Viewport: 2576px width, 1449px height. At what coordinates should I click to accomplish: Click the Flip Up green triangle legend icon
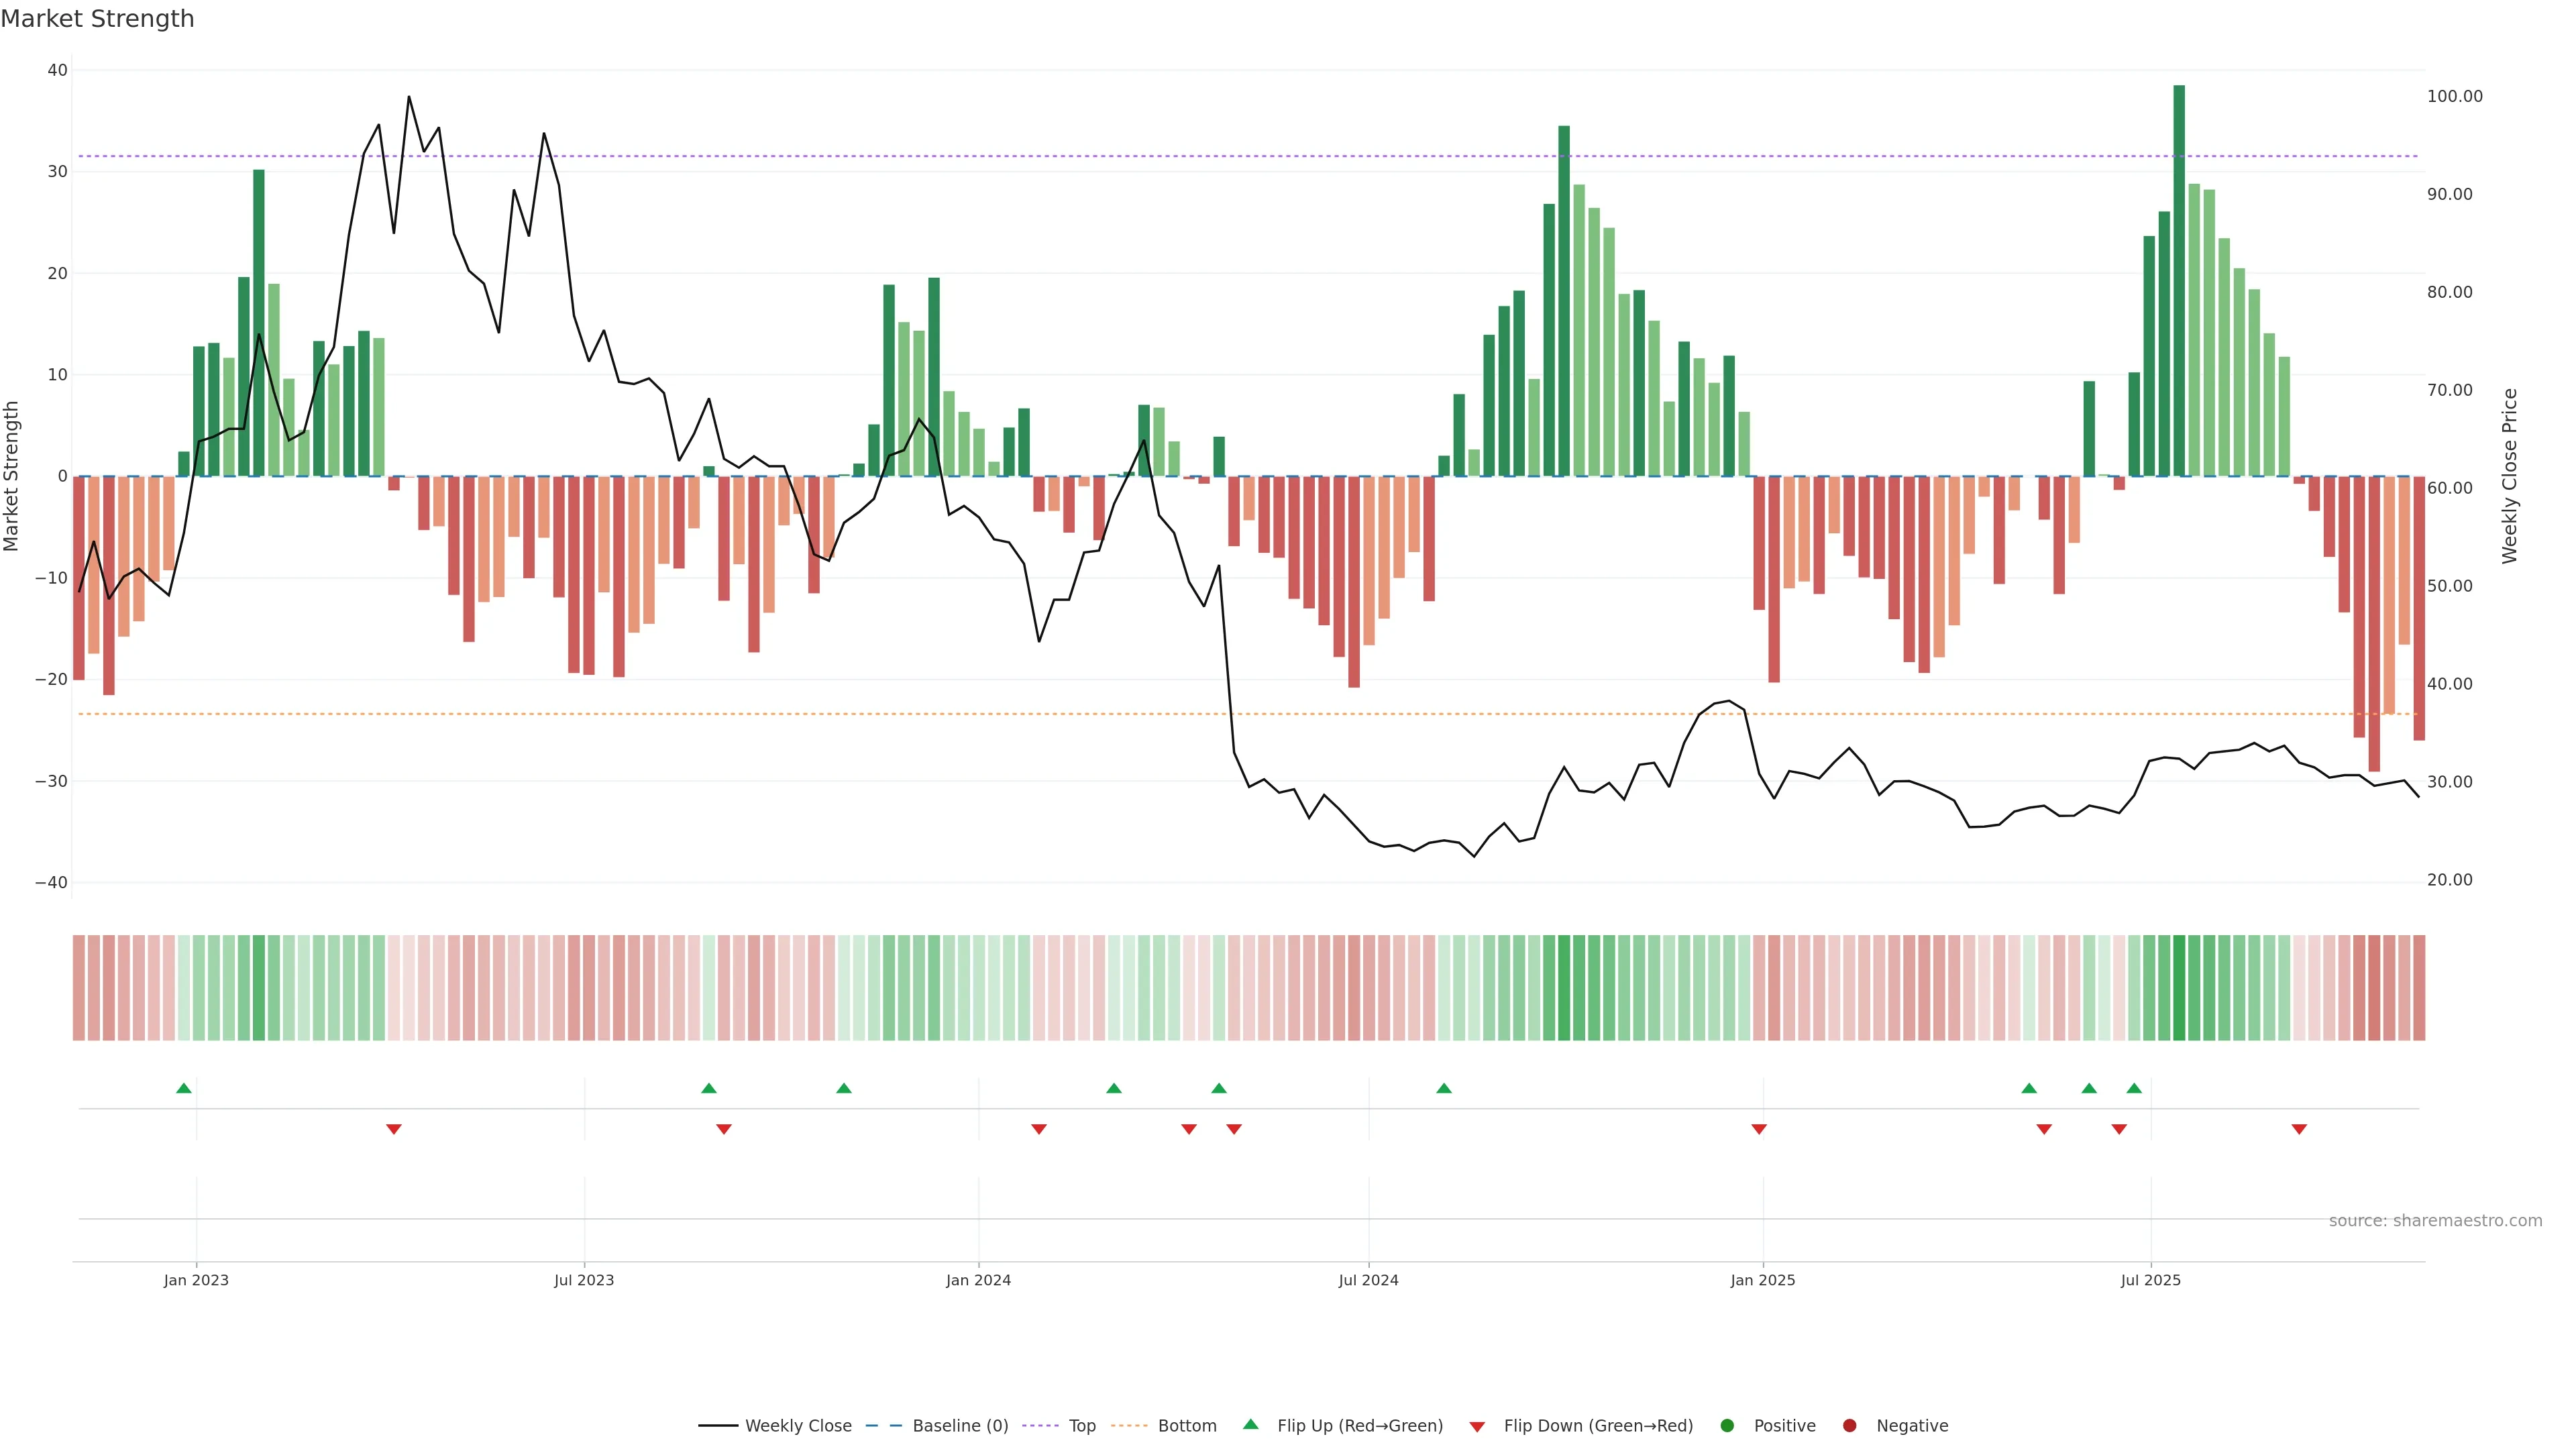[x=1250, y=1424]
